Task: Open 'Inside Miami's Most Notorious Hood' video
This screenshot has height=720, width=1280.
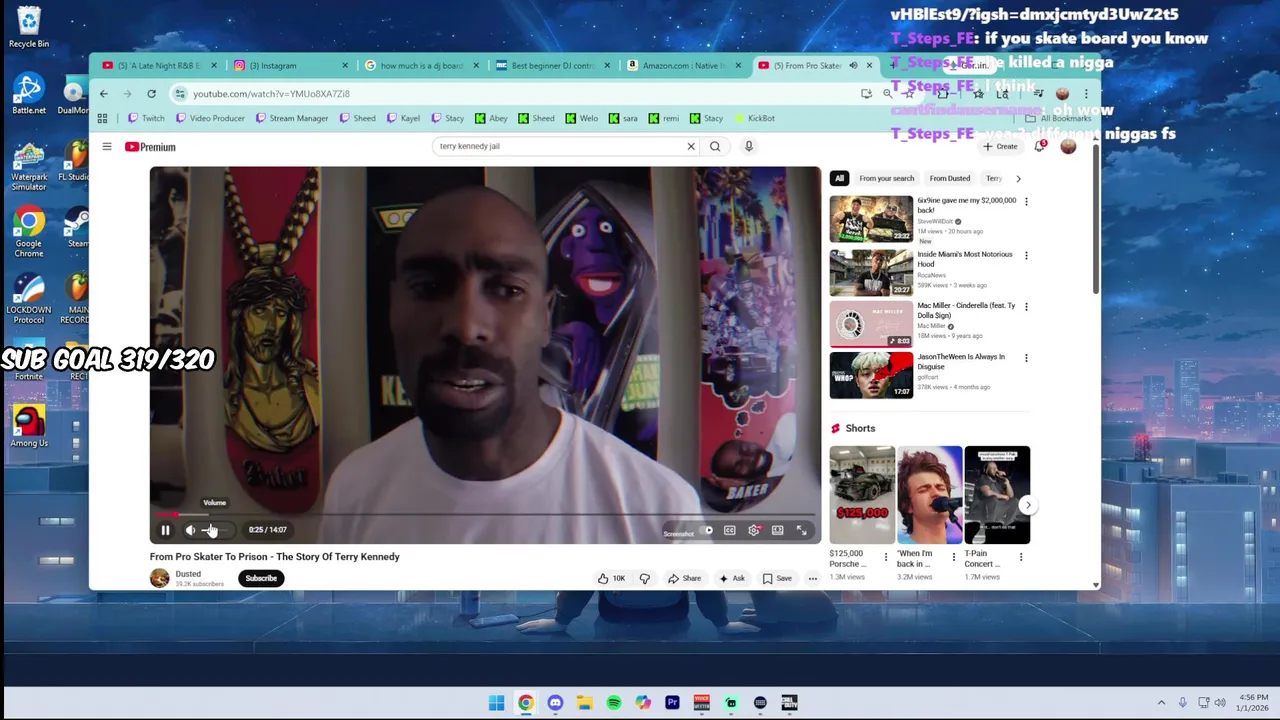Action: tap(871, 272)
